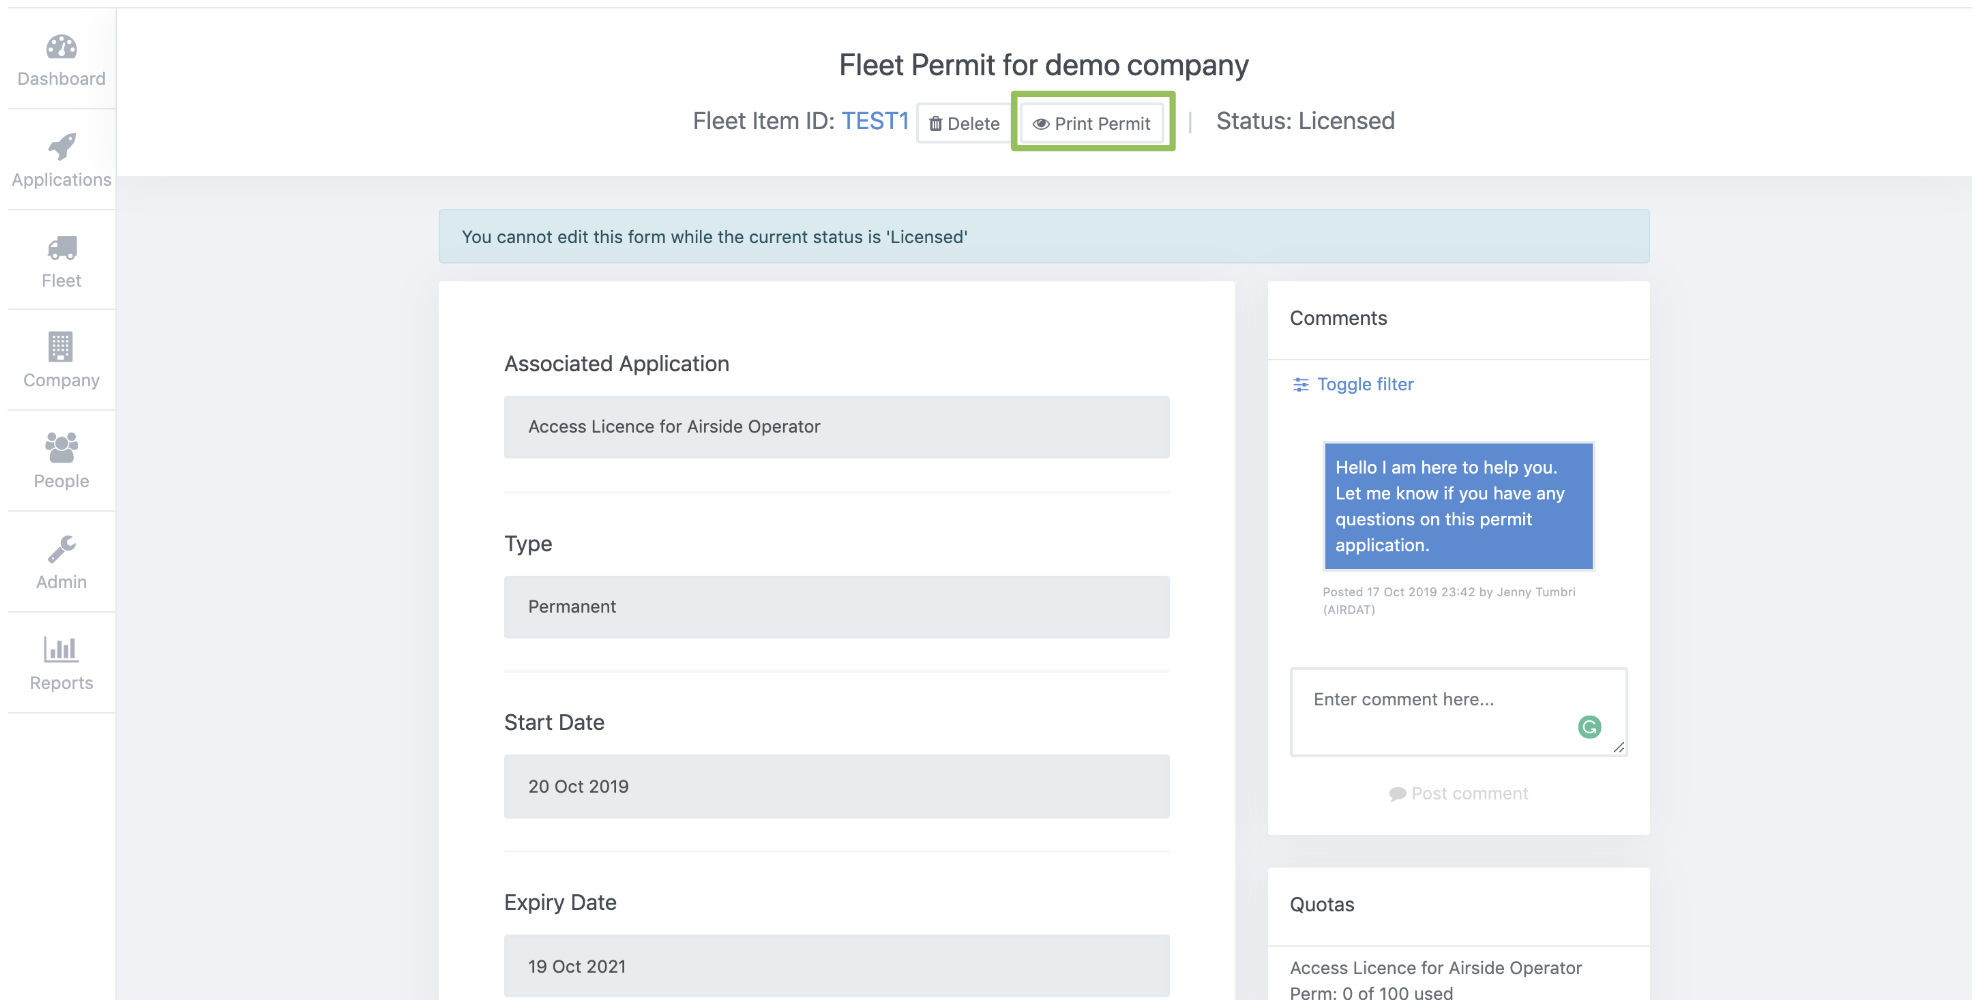Click Post comment below the text box
Screen dimensions: 1978x1008
point(1458,793)
